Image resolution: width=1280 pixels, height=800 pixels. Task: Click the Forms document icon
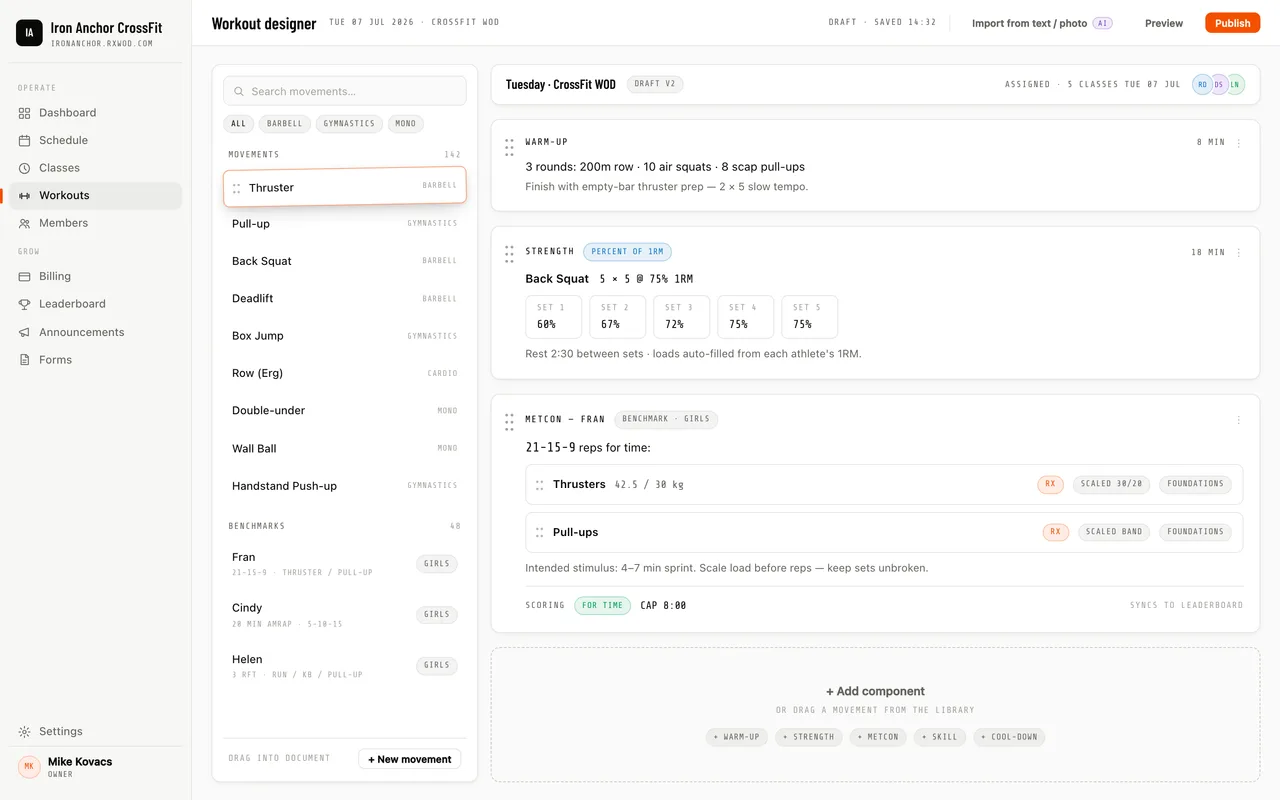[x=25, y=360]
